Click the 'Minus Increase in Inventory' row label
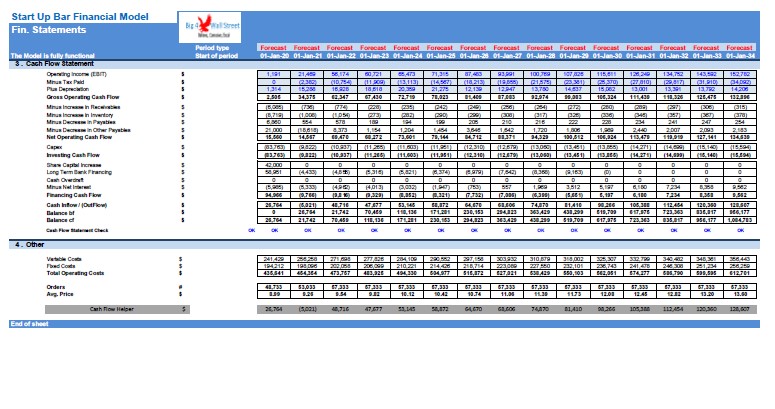 click(80, 115)
